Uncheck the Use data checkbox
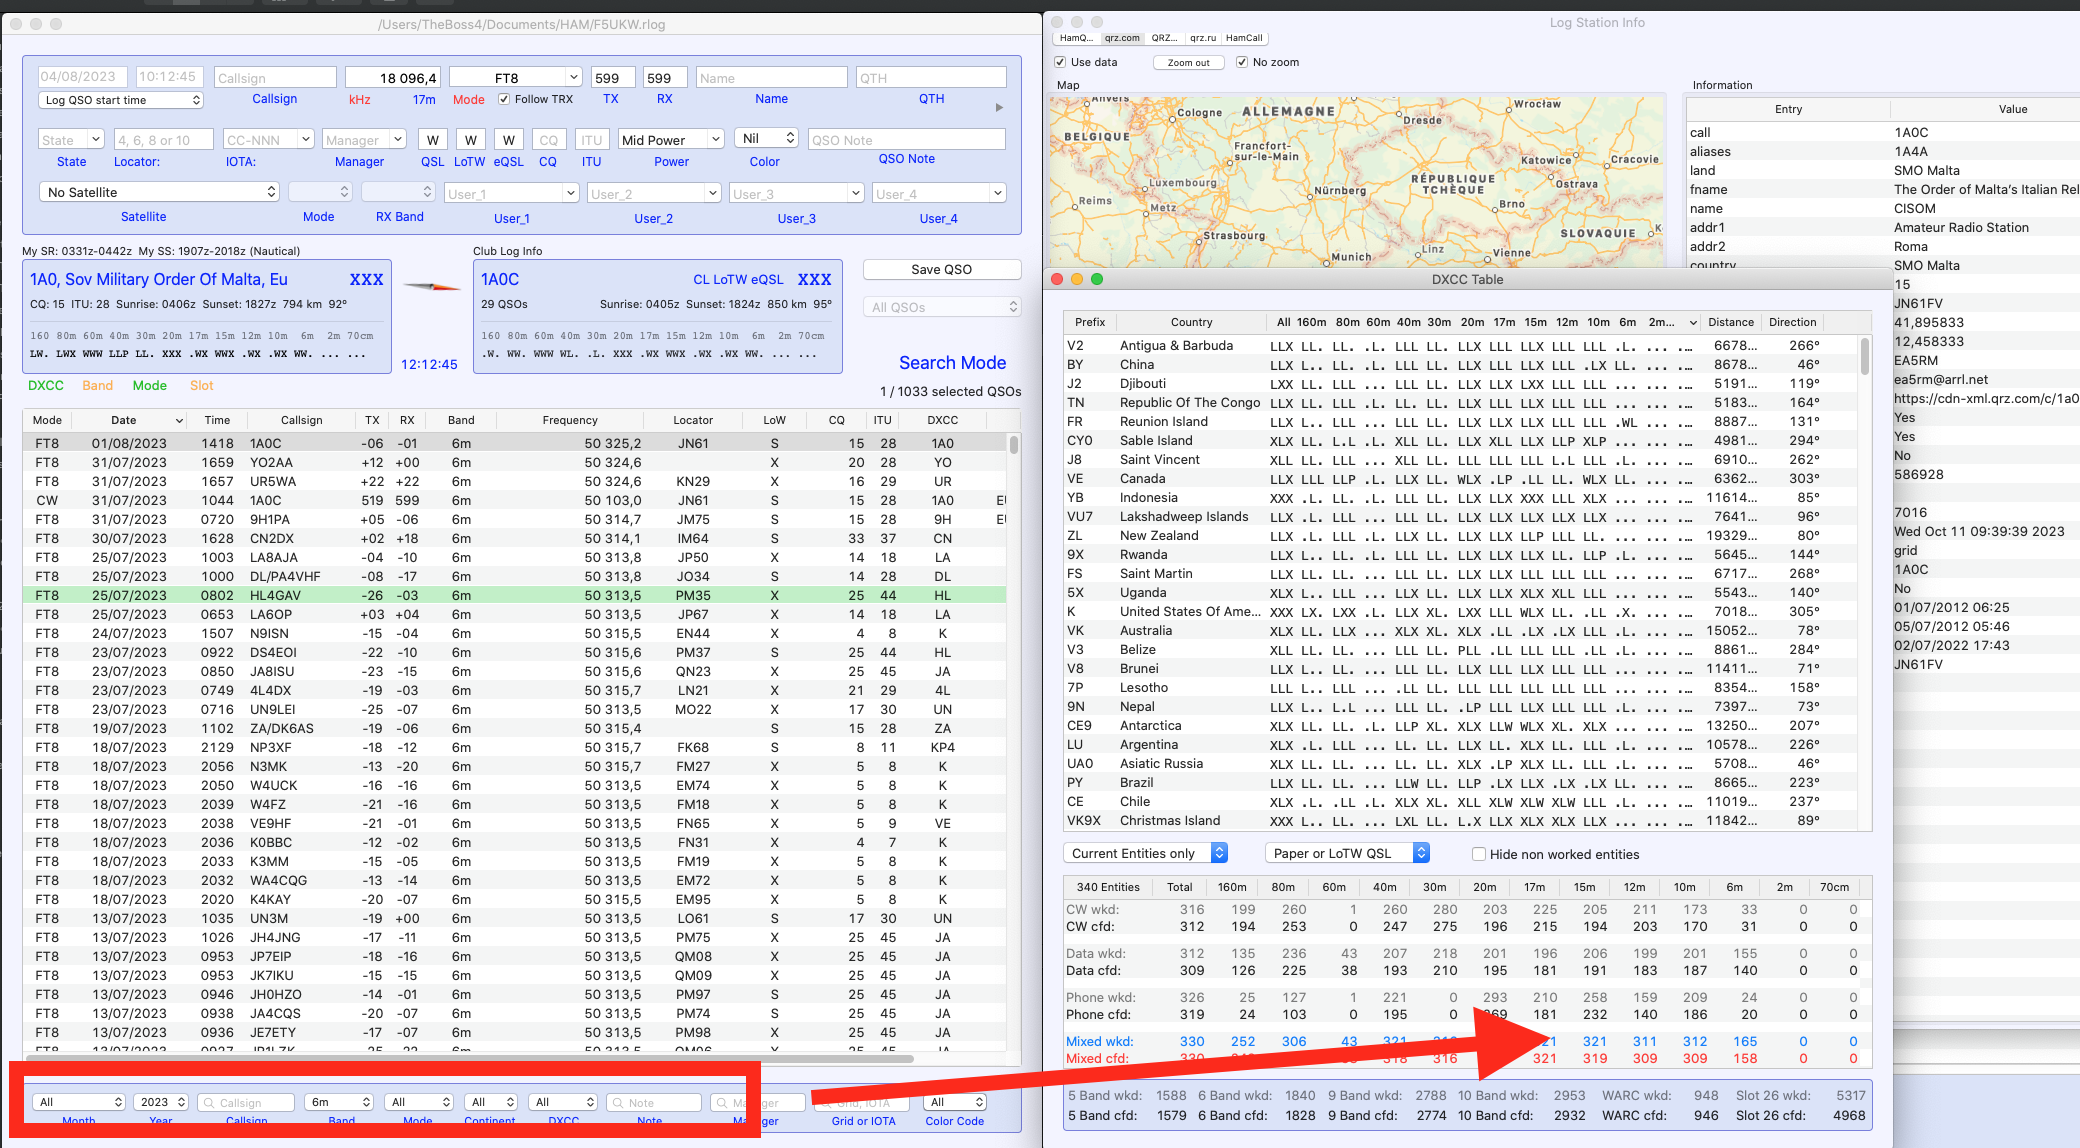 pyautogui.click(x=1060, y=62)
